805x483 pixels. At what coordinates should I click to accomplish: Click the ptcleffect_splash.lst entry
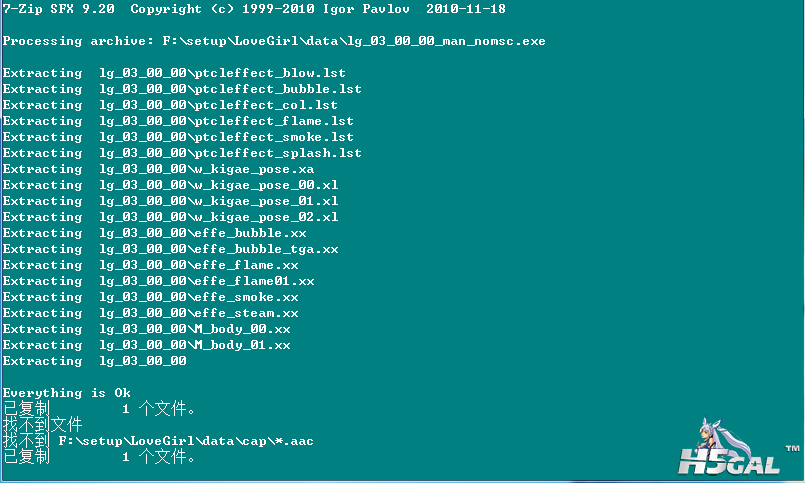182,152
